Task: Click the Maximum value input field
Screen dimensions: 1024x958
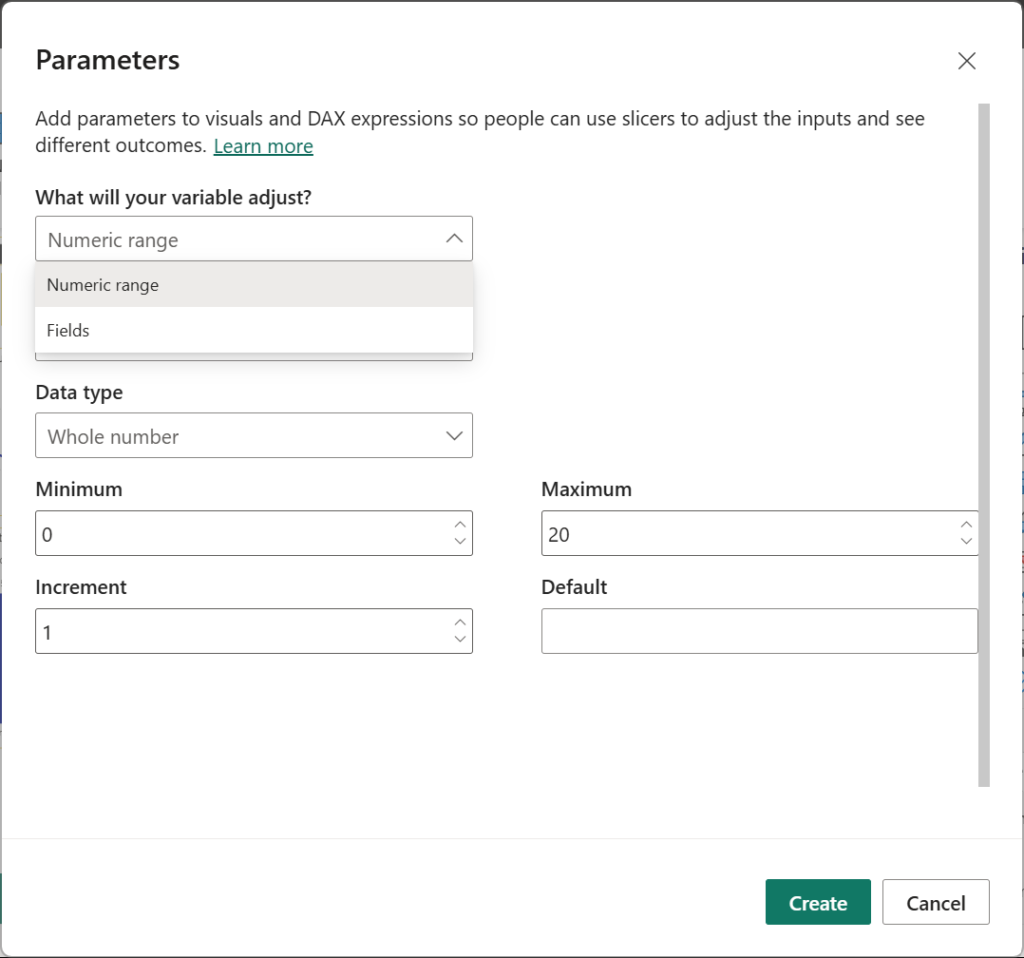Action: (x=745, y=534)
